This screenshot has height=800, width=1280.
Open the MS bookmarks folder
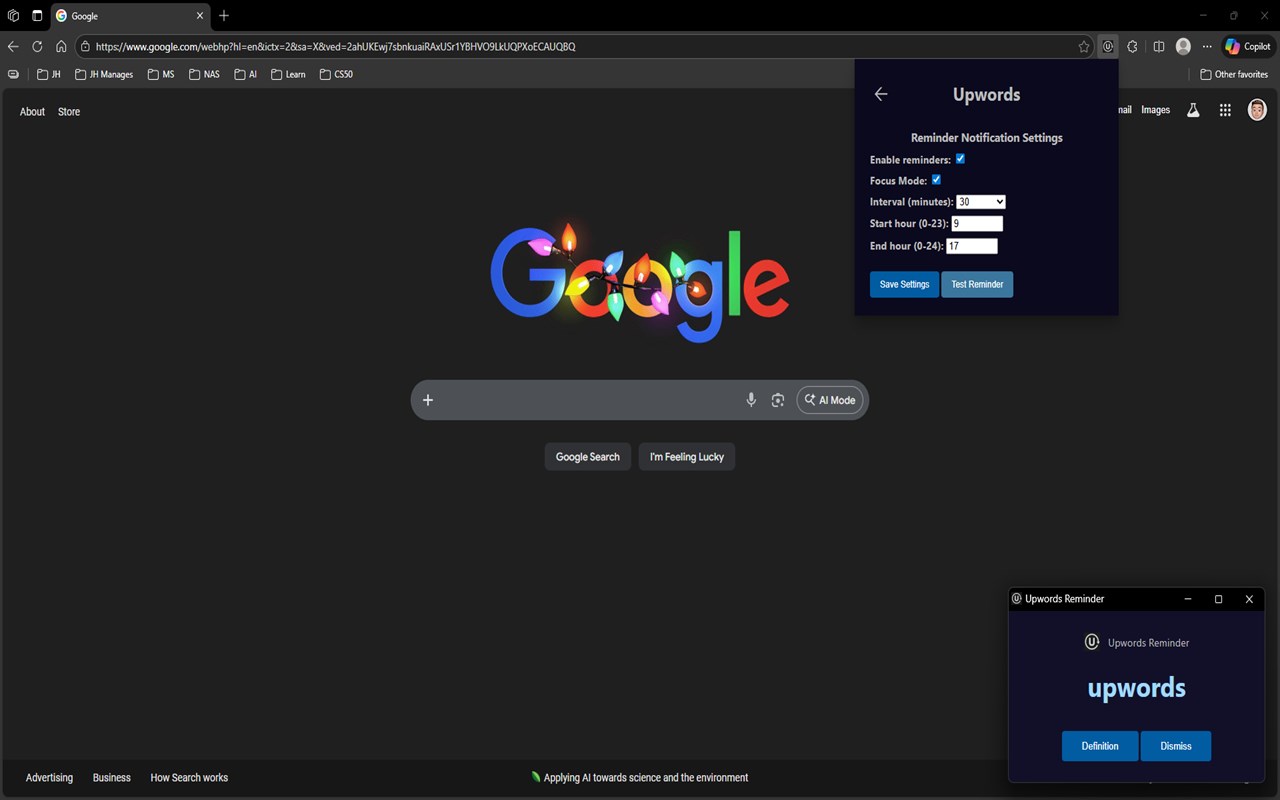click(x=160, y=74)
